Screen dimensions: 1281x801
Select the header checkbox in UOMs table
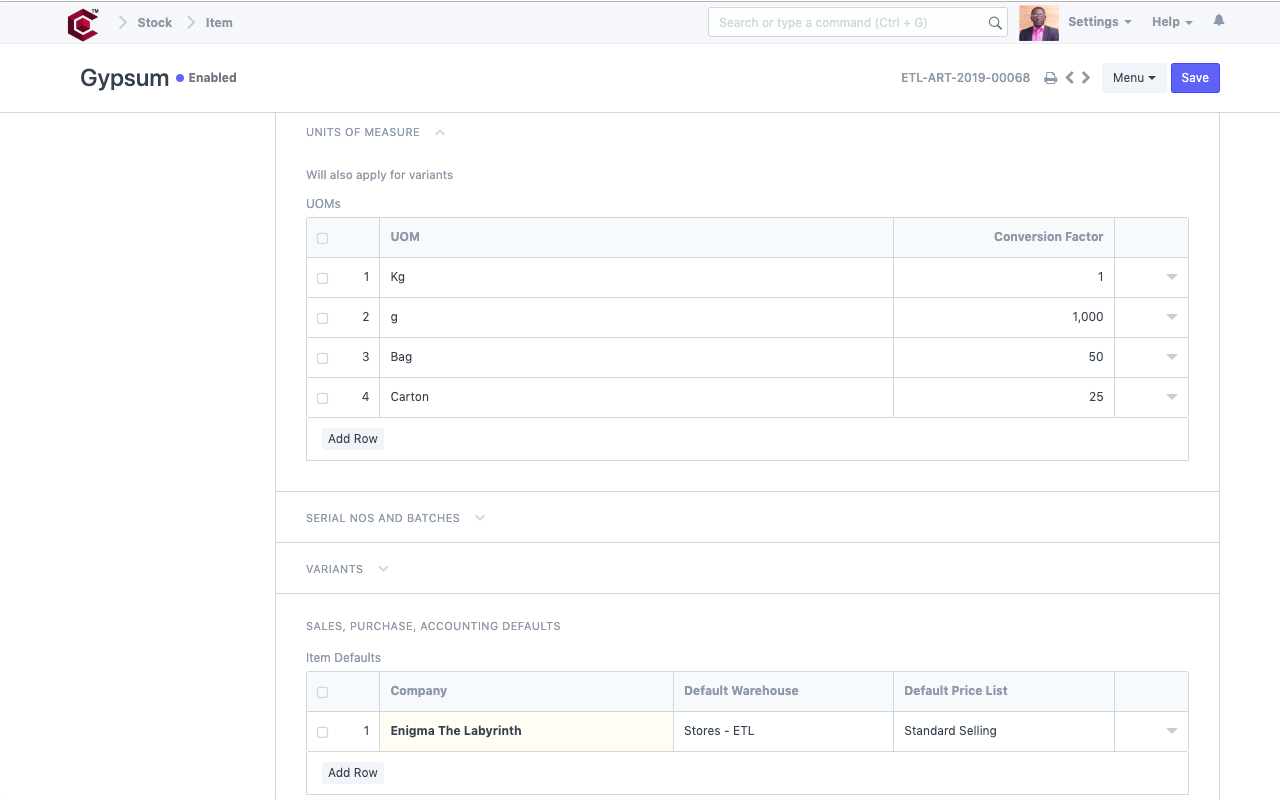(x=322, y=238)
